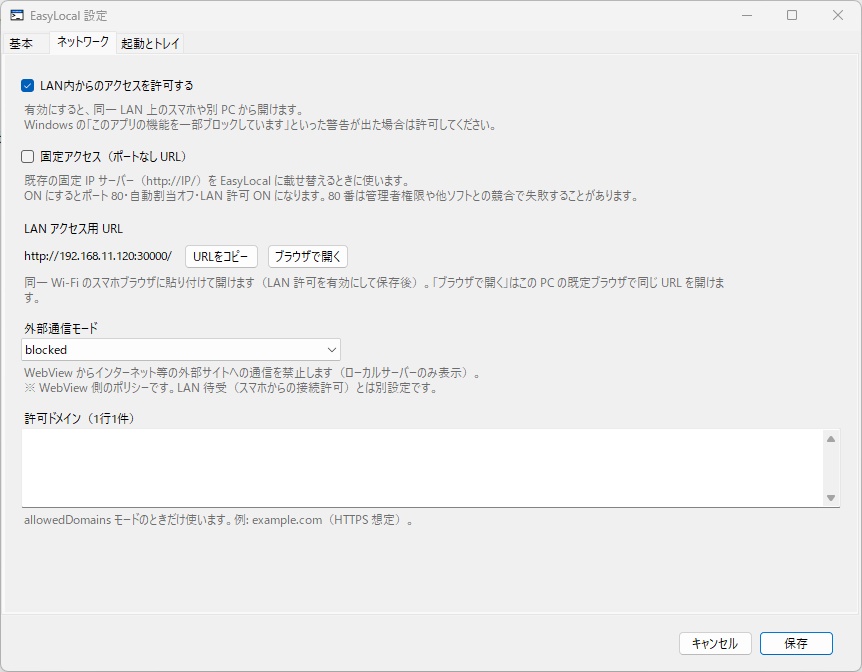Click the URLをコピー button
862x672 pixels.
(x=221, y=256)
